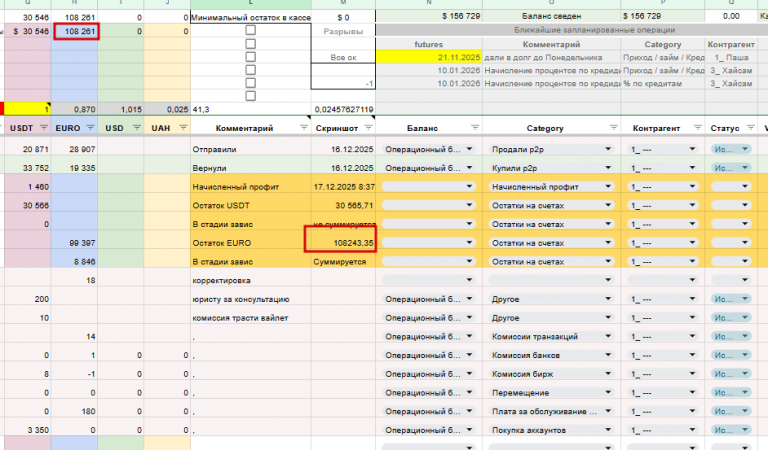Select the дали в долг до Понедельника comment
Viewport: 768px width, 450px height.
click(552, 57)
